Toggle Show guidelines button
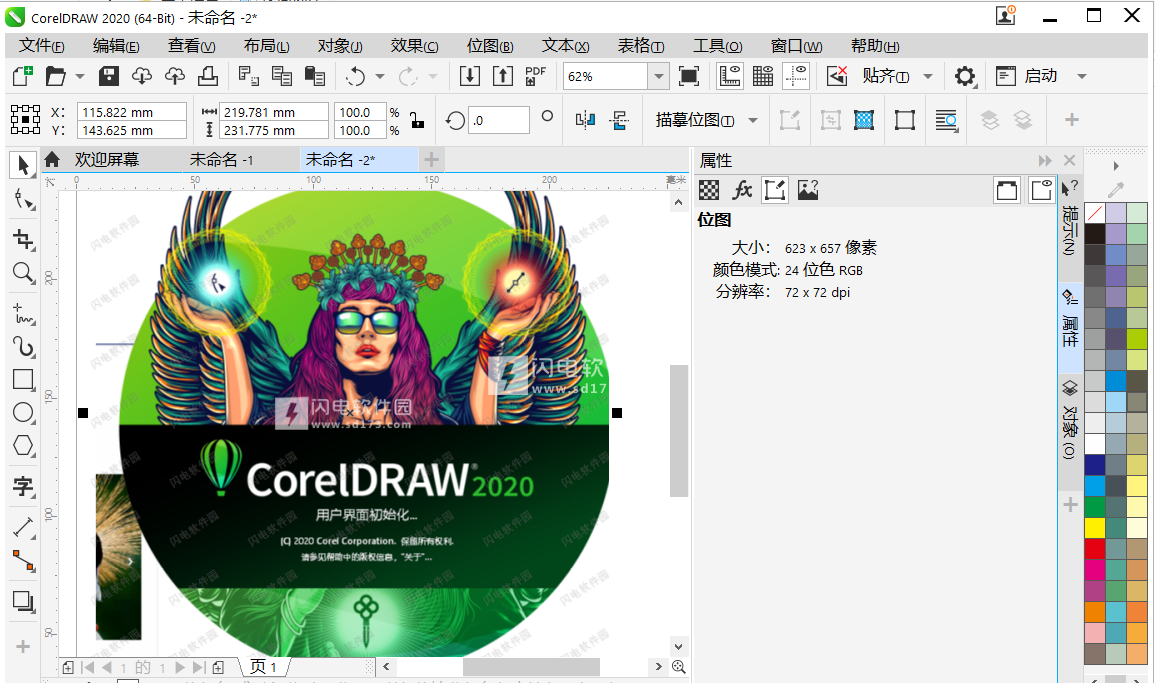This screenshot has height=683, width=1155. pyautogui.click(x=796, y=76)
